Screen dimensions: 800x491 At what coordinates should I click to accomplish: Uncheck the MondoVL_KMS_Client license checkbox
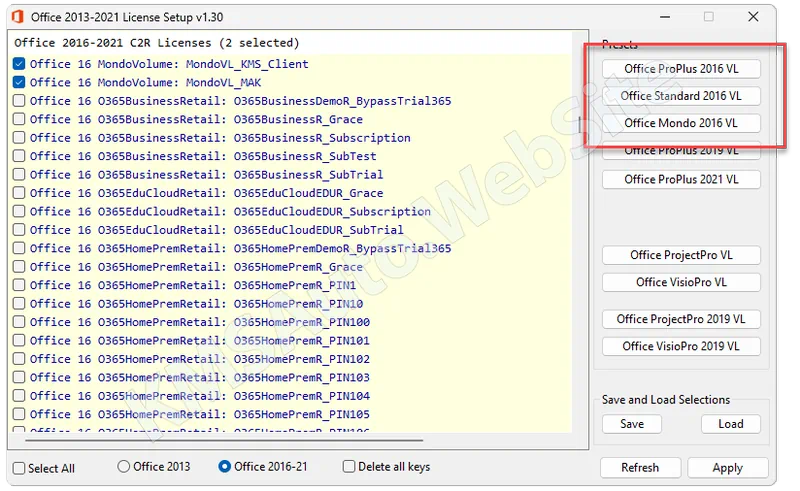(19, 64)
